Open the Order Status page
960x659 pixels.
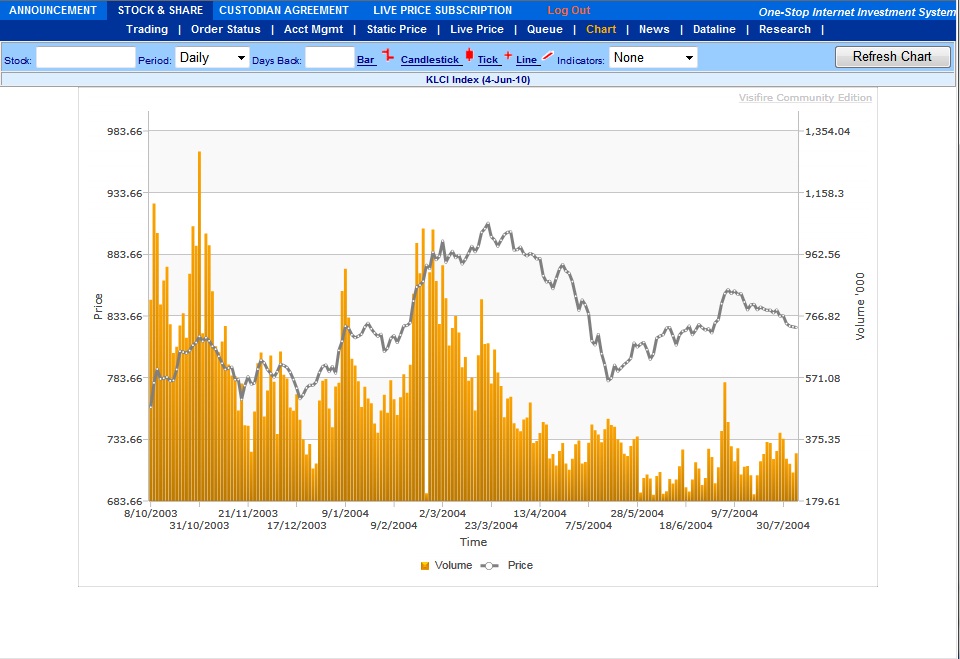click(226, 29)
